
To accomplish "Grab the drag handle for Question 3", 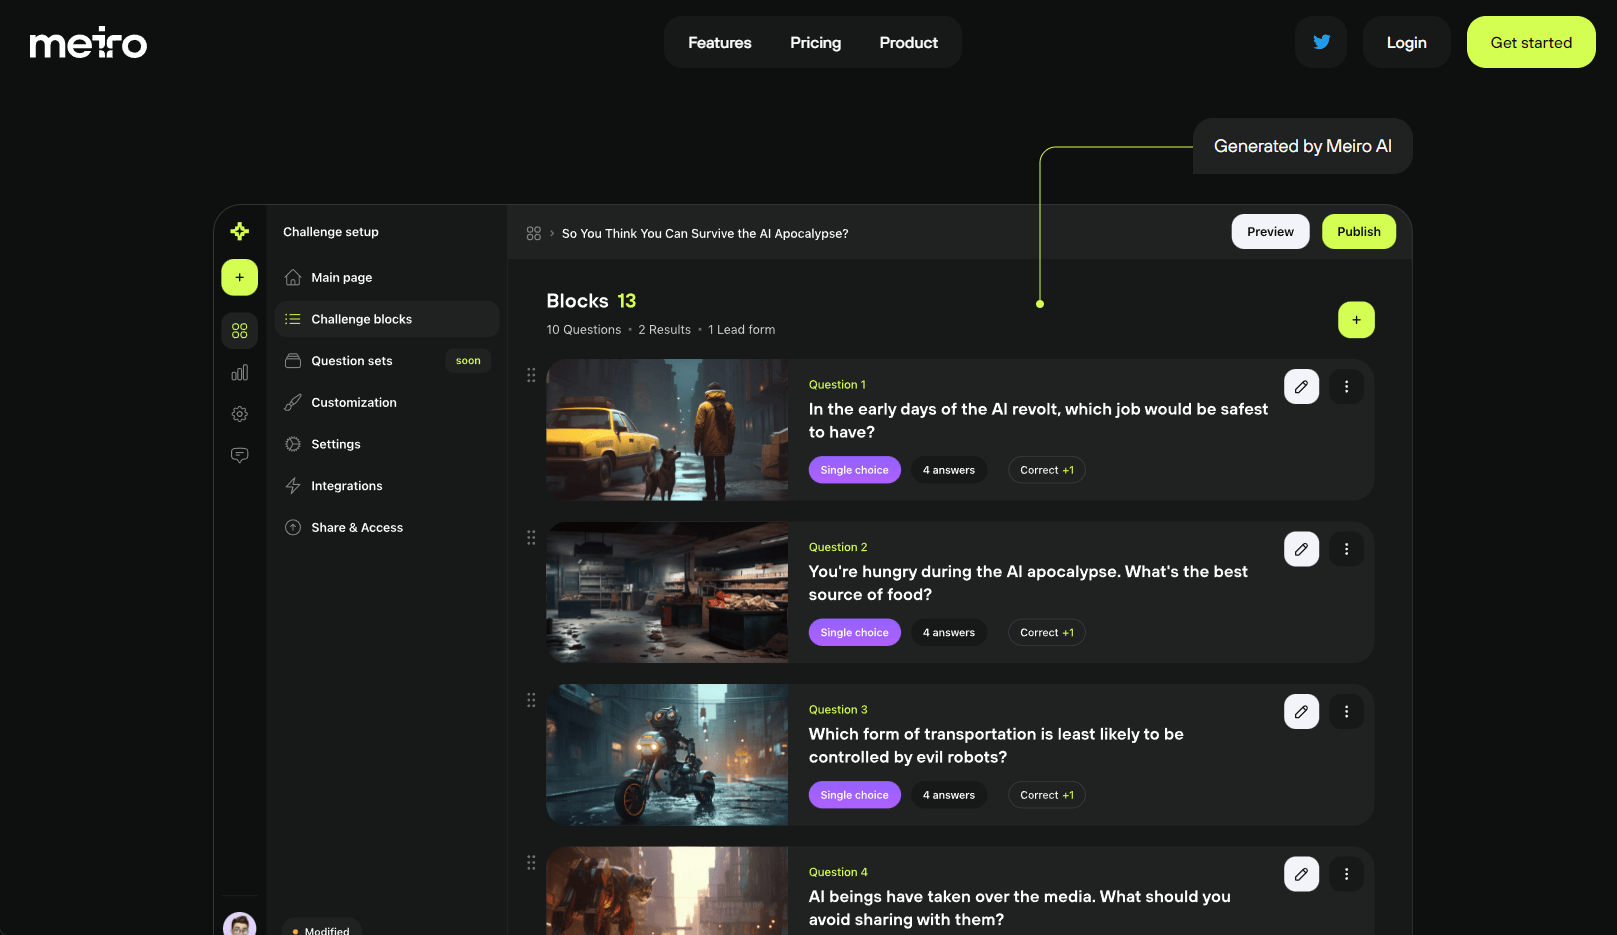I will point(531,700).
